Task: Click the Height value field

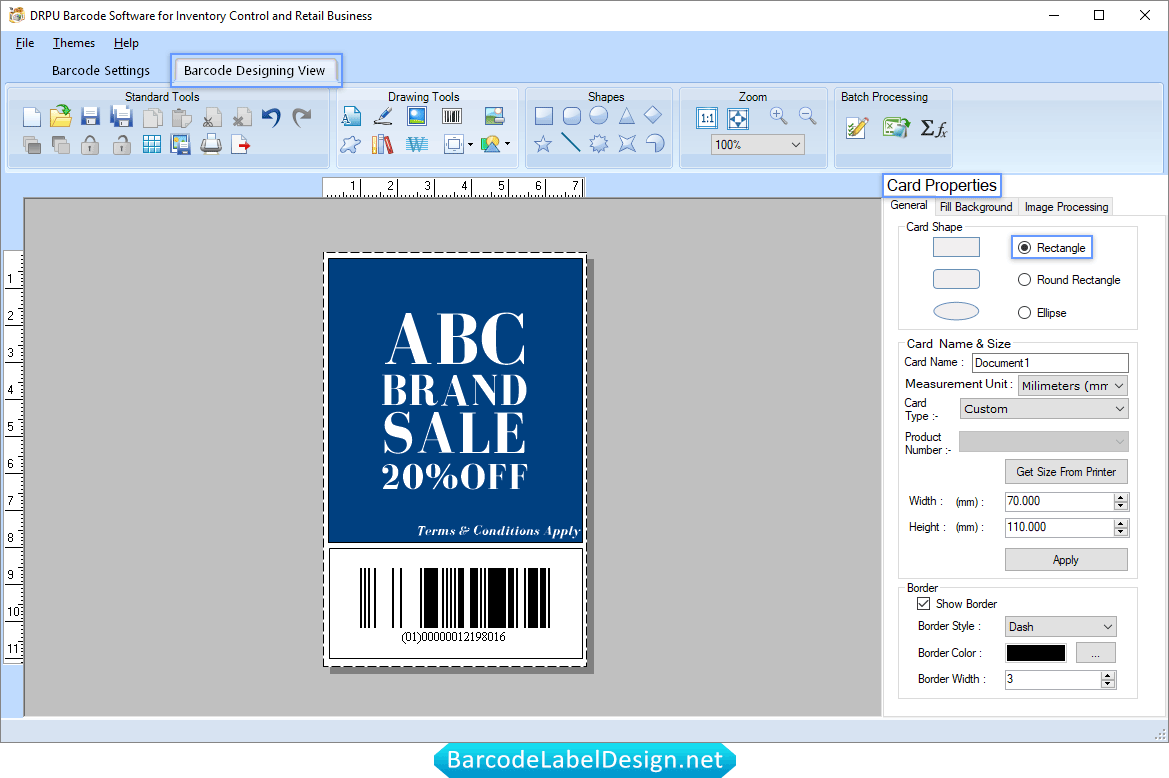Action: 1059,528
